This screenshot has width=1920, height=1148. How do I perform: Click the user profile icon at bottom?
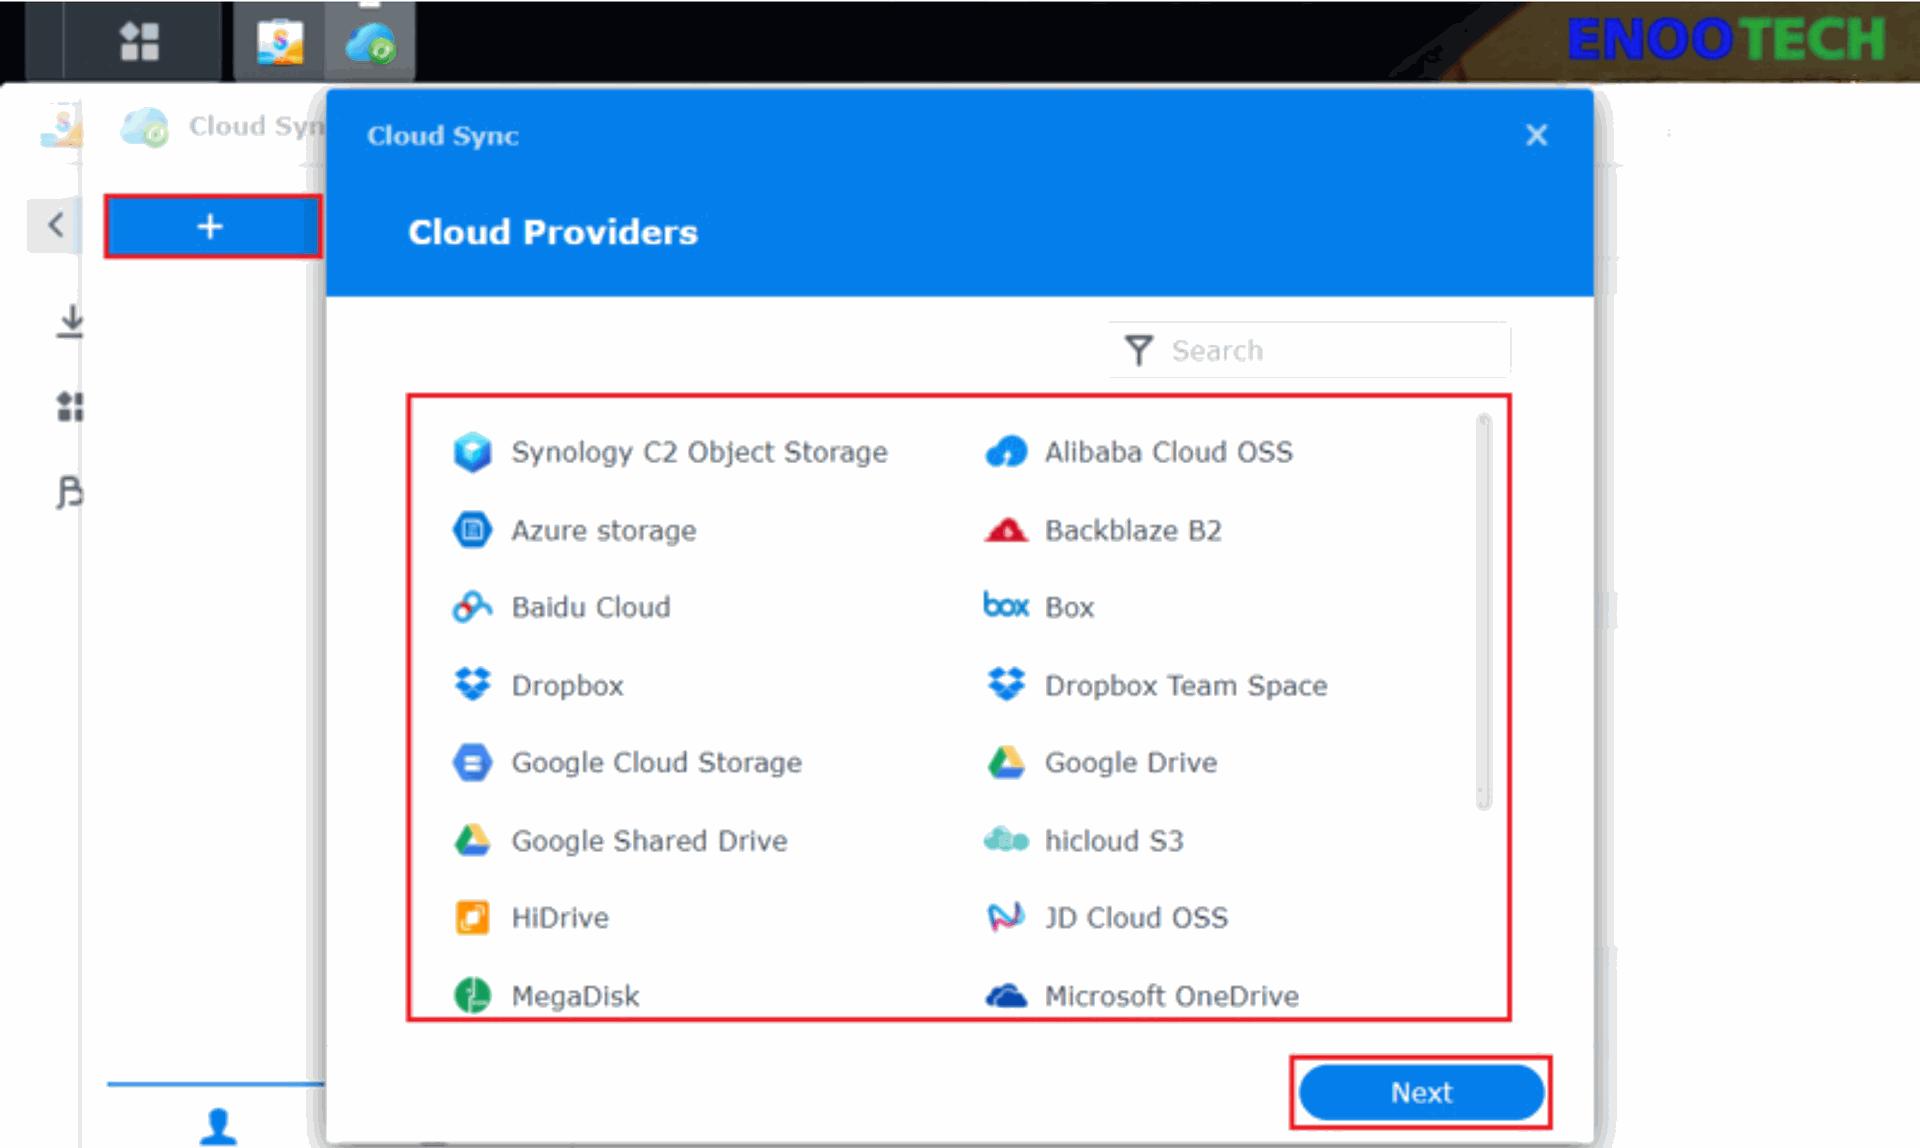point(218,1126)
